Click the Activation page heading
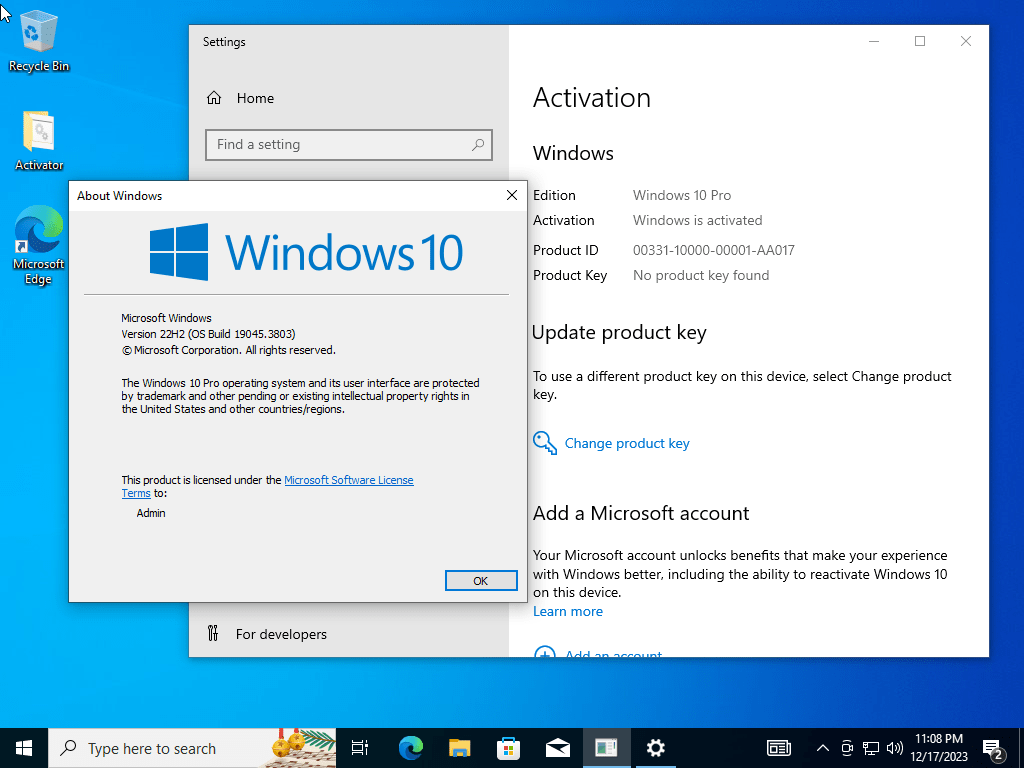Screen dimensions: 1024x768 click(x=592, y=98)
